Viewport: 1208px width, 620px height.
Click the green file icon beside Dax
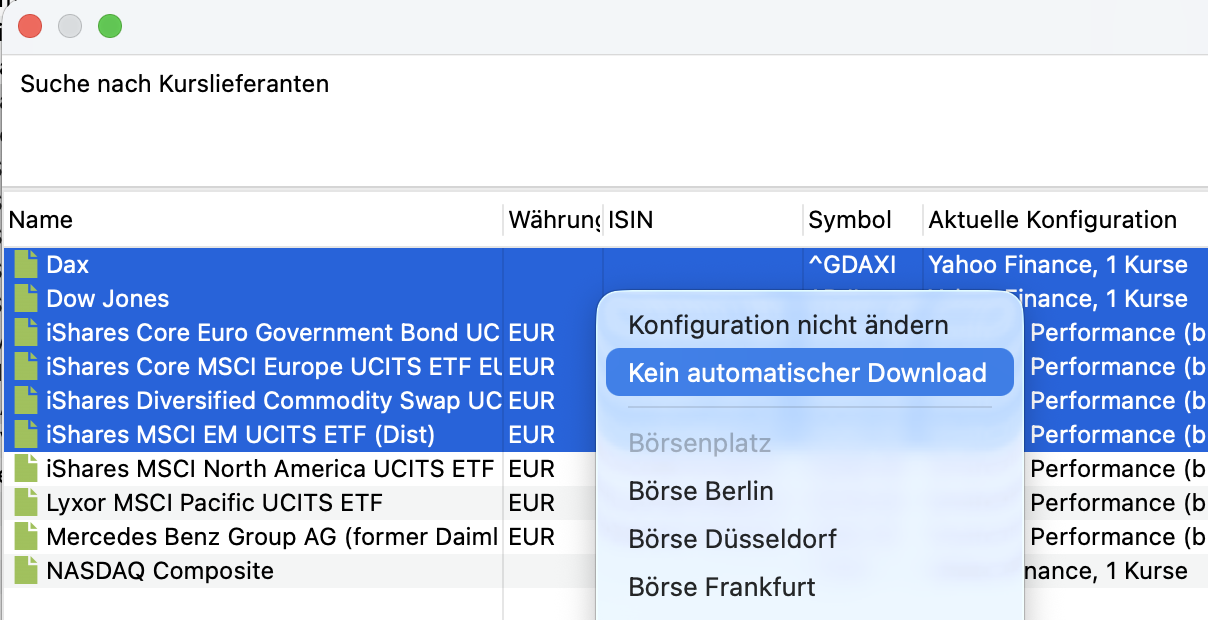tap(24, 265)
